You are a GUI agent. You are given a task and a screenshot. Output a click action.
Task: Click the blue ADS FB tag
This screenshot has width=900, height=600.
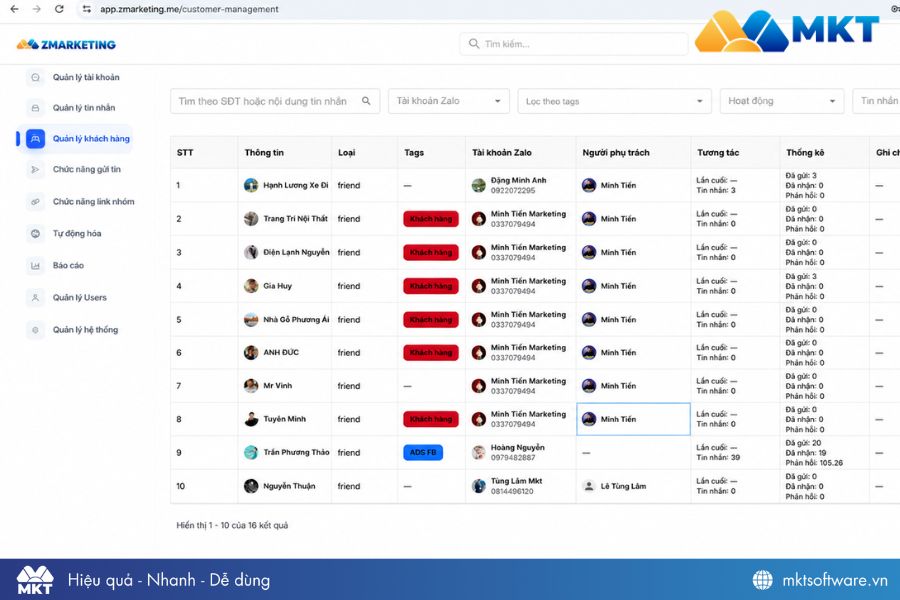pos(423,452)
